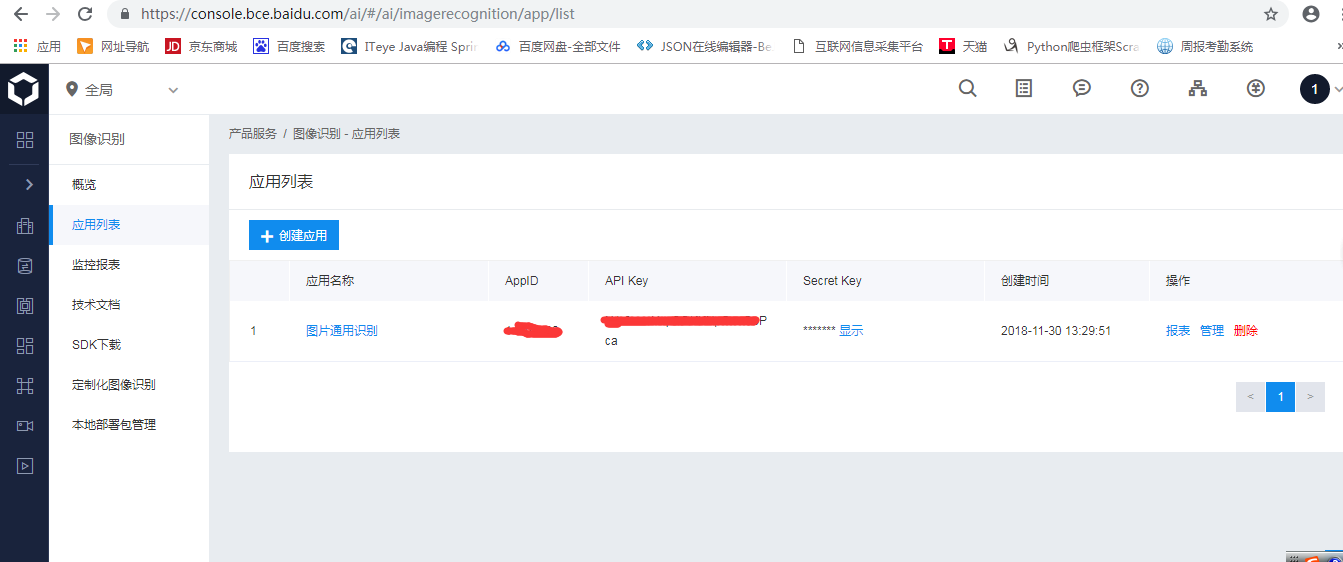Viewport: 1343px width, 562px height.
Task: Click the Secret Key column header
Action: pyautogui.click(x=832, y=281)
